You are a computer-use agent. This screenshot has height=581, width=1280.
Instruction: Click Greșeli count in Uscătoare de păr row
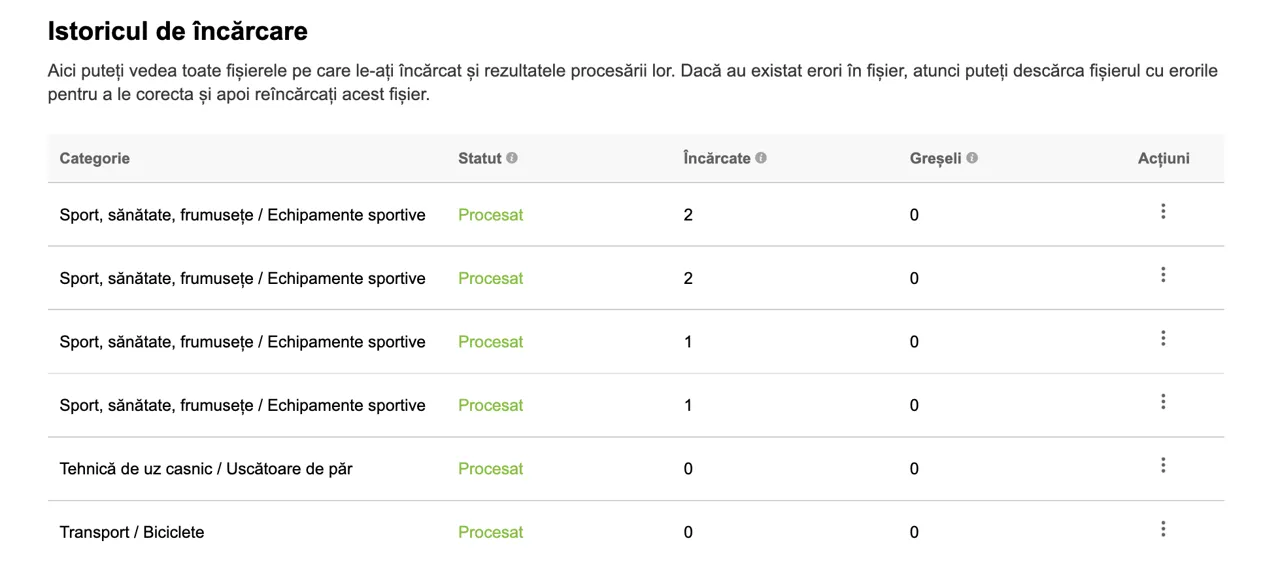(914, 469)
